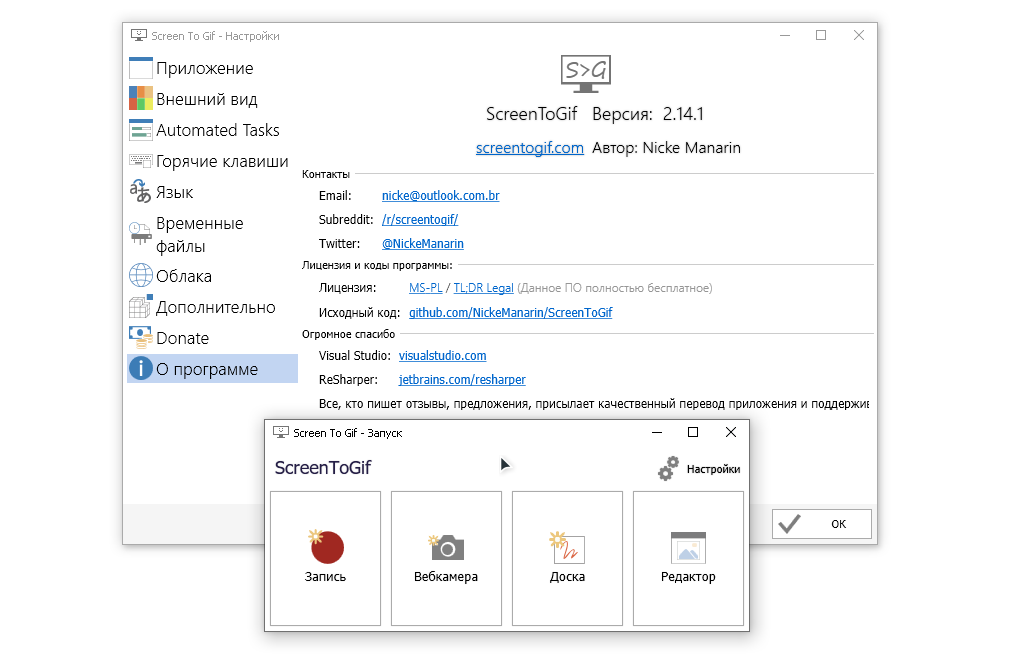
Task: Open the /r/screentogif/ subreddit link
Action: (x=420, y=219)
